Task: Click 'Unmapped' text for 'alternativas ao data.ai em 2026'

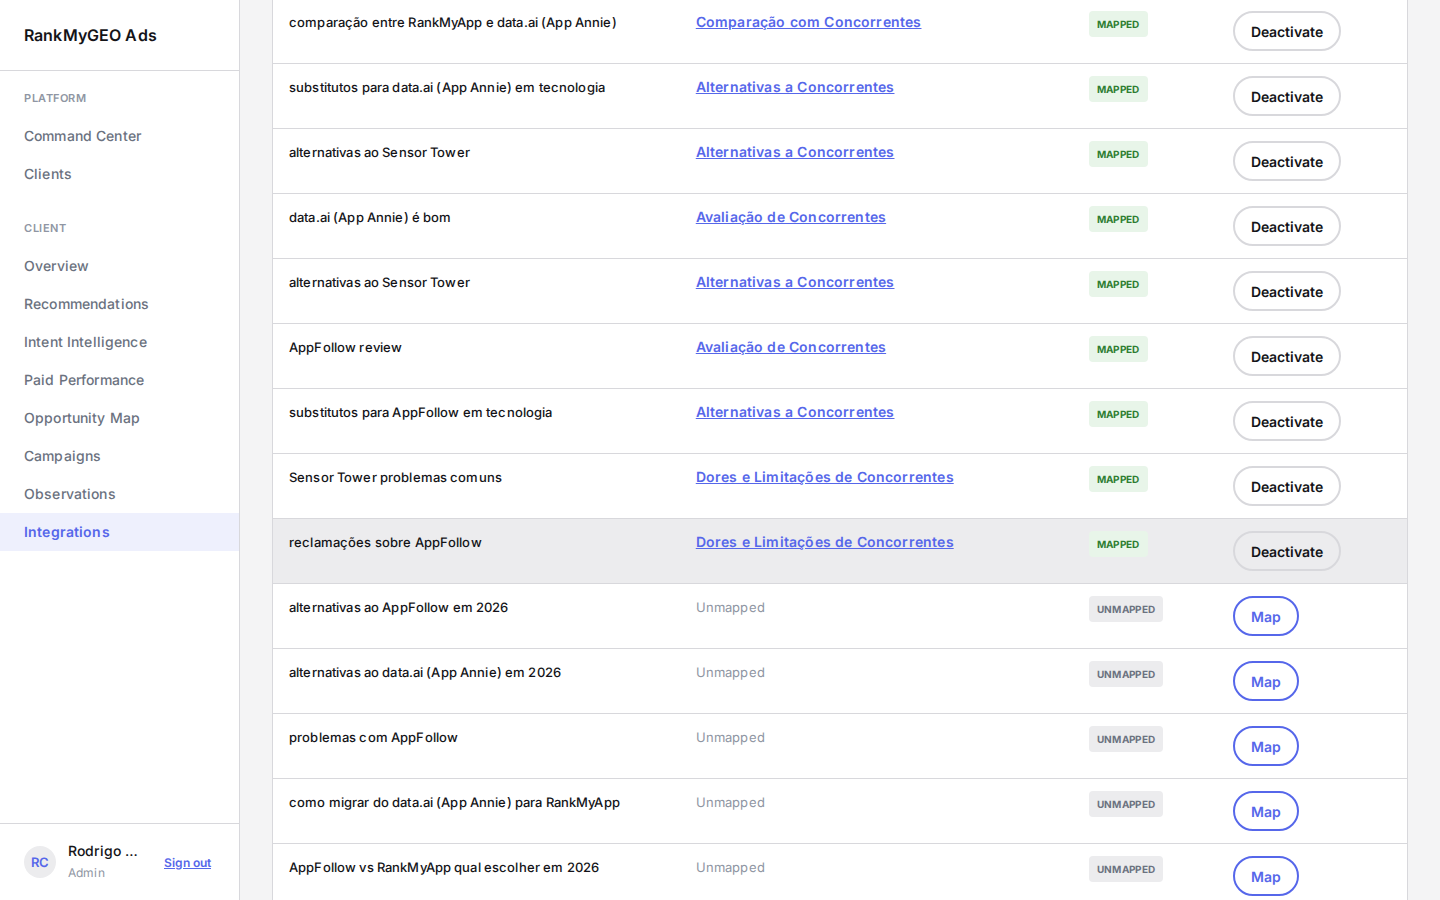Action: click(730, 672)
